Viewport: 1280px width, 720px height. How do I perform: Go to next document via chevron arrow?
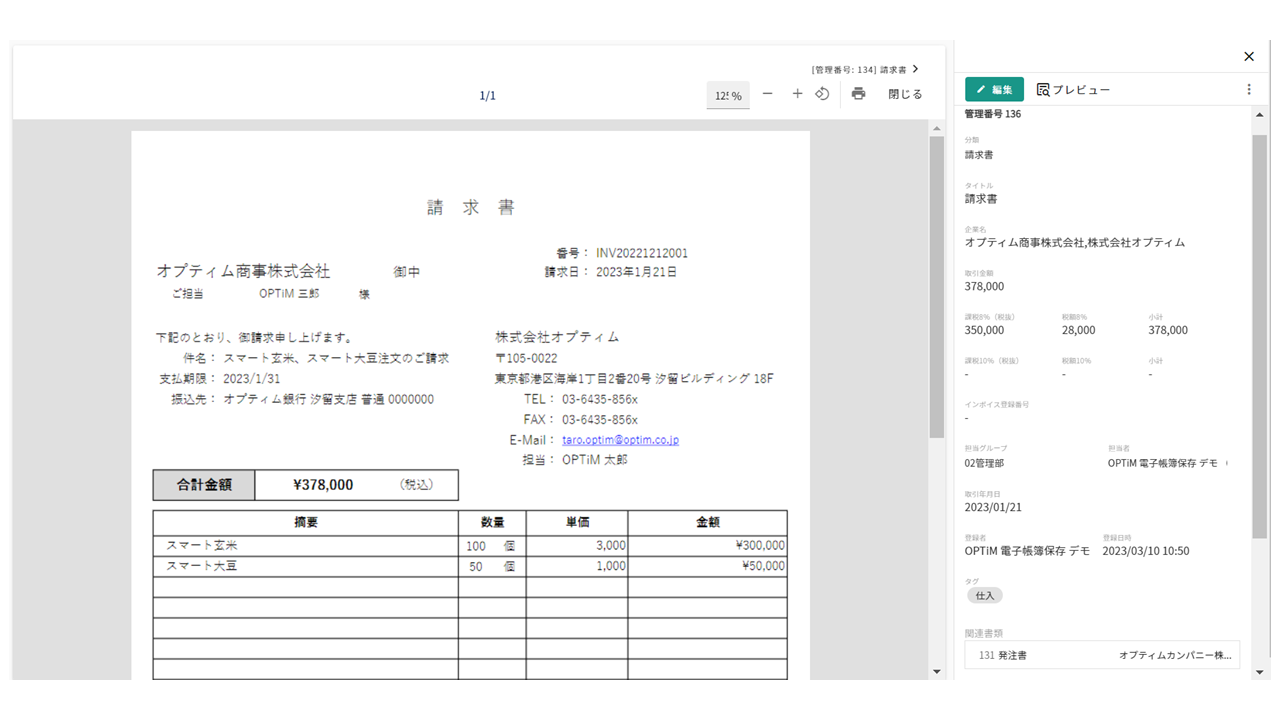(915, 69)
